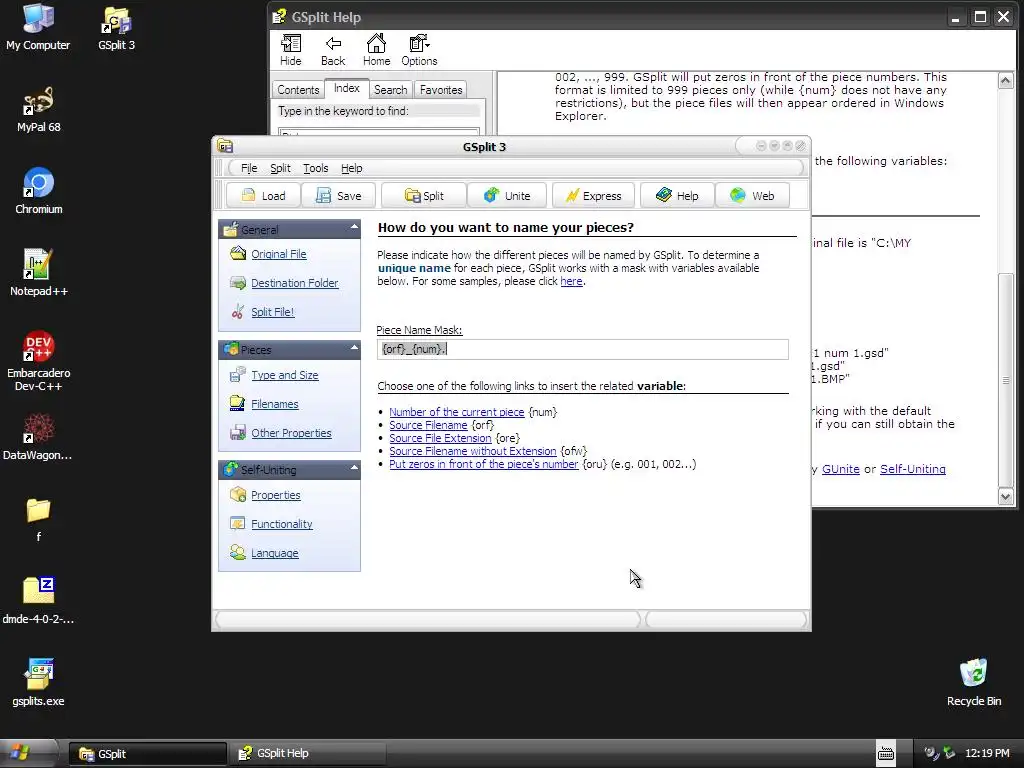Click the Split toolbar button
Screen dimensions: 1024x768
click(x=424, y=196)
